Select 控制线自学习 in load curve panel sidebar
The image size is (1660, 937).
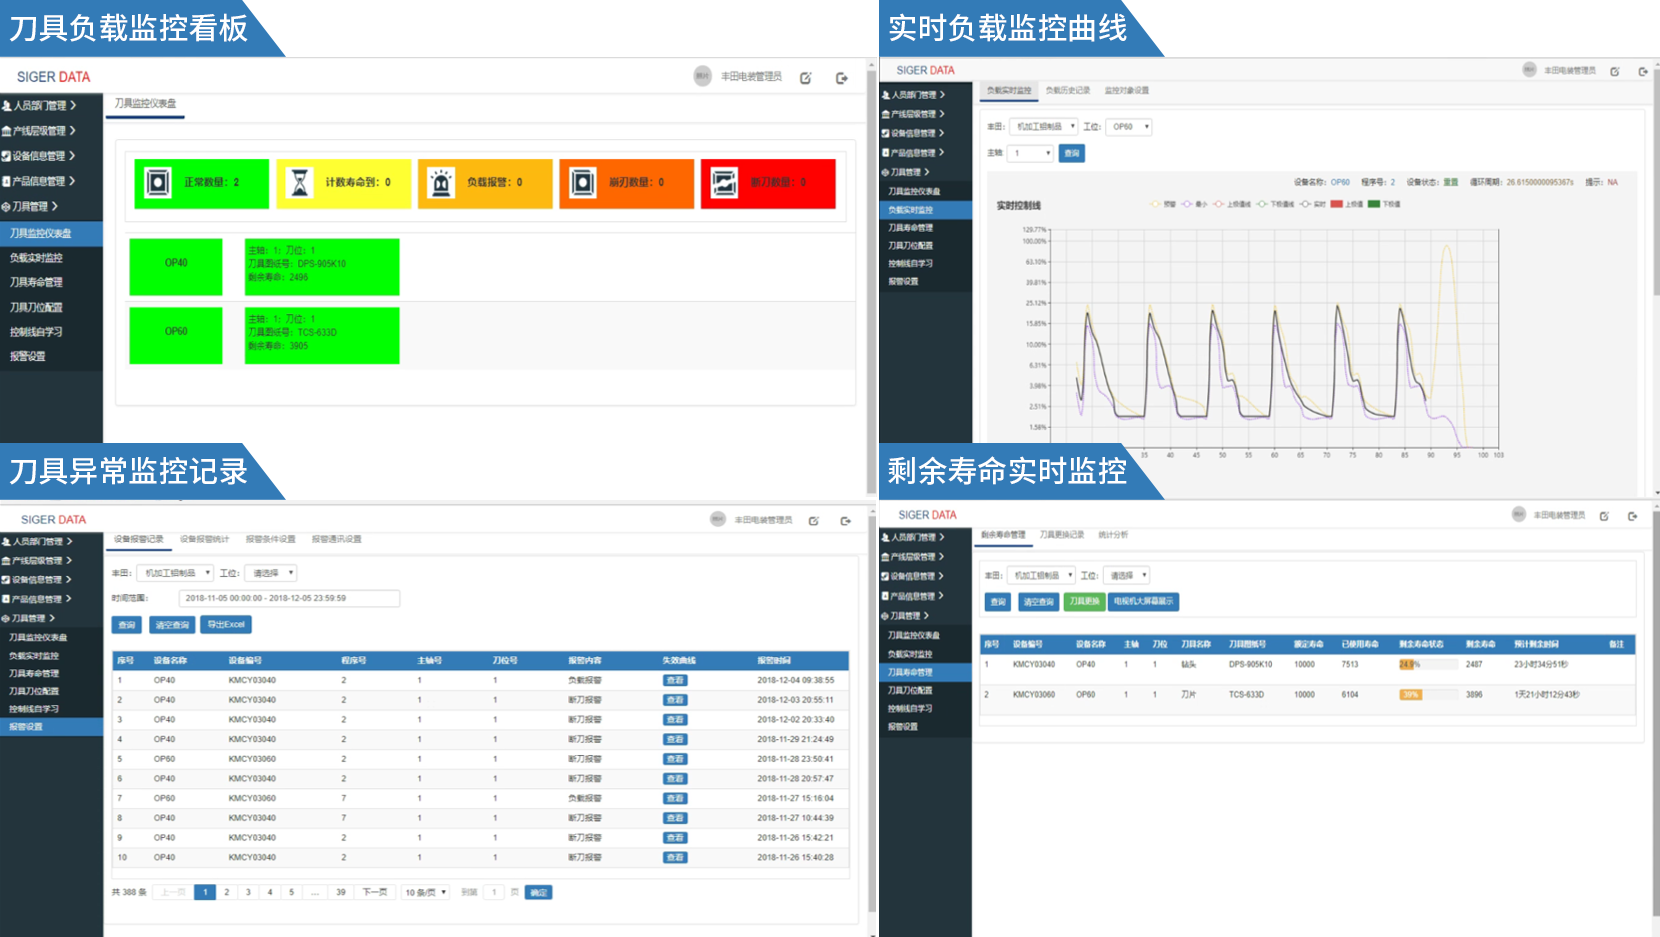click(x=910, y=263)
